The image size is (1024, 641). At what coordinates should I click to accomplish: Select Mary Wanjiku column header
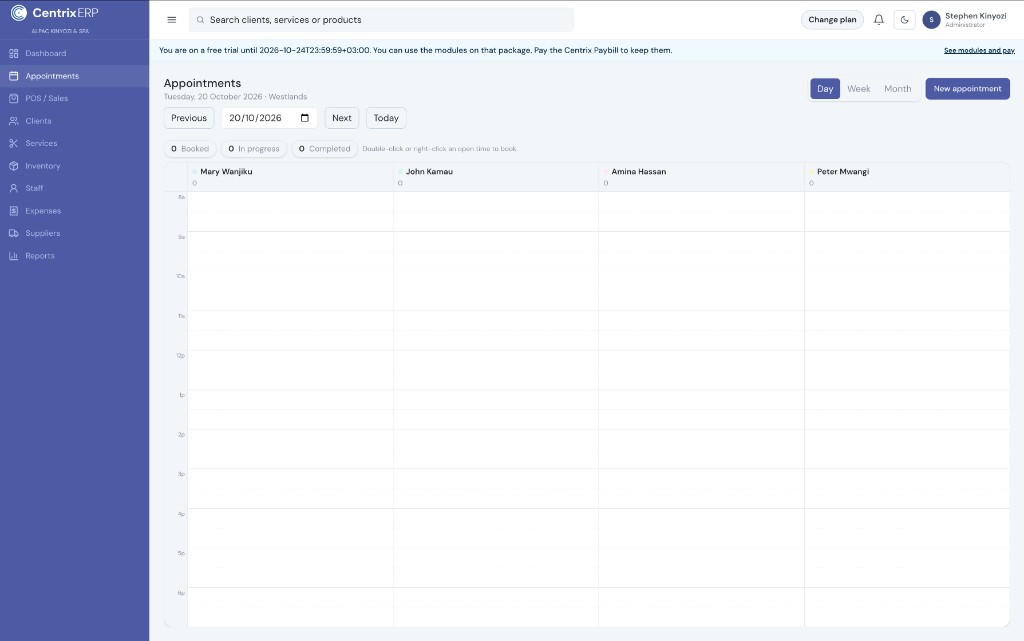point(290,177)
